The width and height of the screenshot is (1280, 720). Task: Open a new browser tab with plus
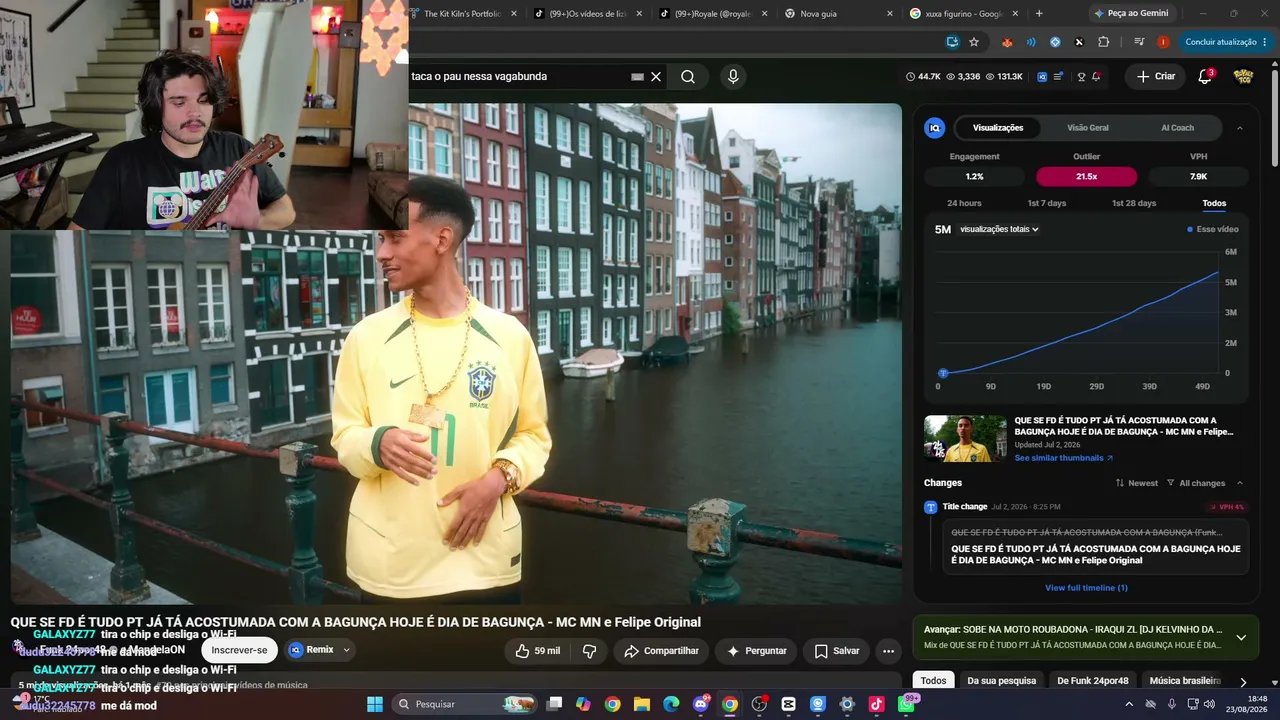click(x=1039, y=13)
